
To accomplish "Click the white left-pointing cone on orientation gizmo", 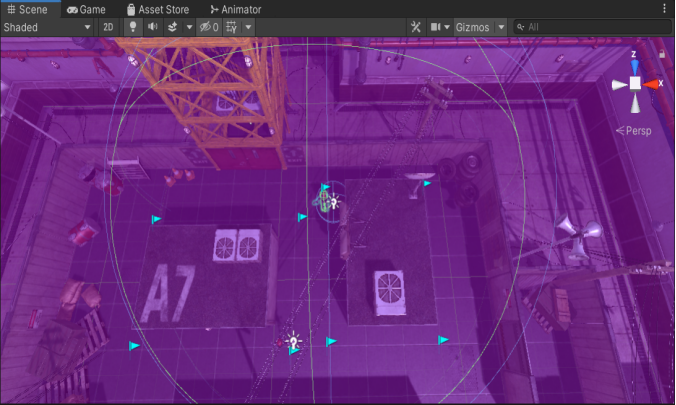I will pos(619,85).
